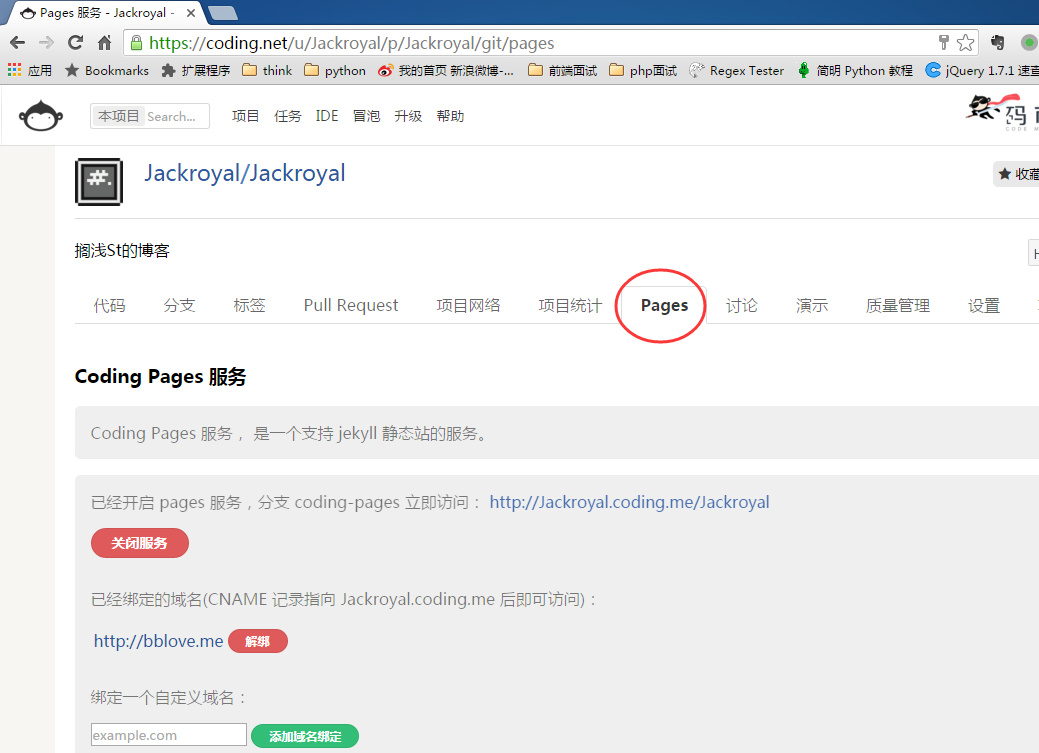
Task: Click the green padlock security icon
Action: [136, 43]
